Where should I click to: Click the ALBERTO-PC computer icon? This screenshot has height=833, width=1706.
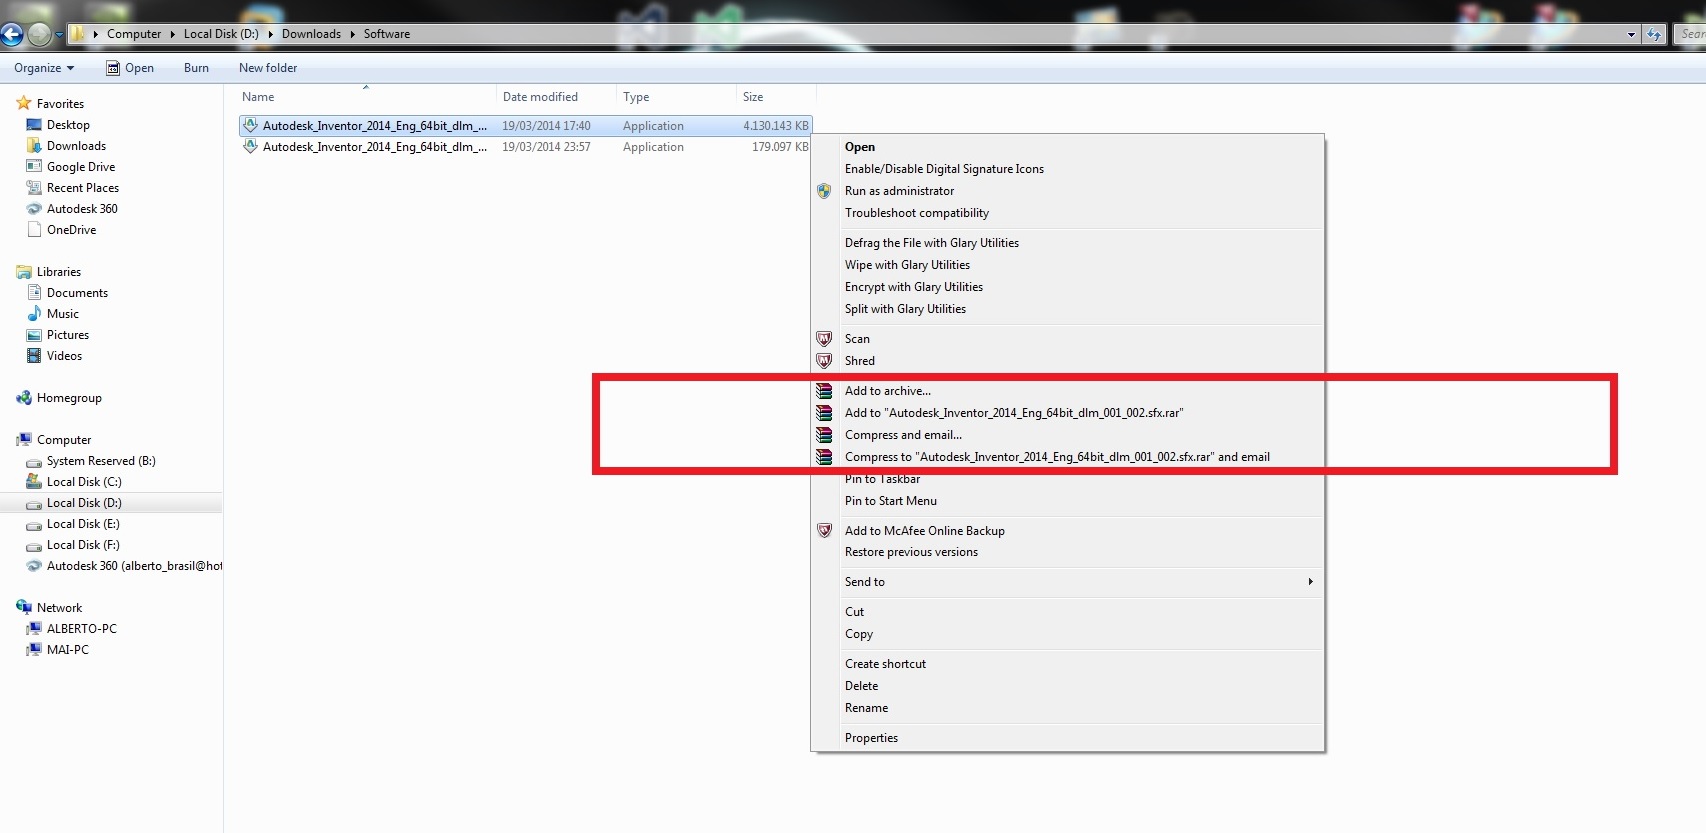coord(34,629)
